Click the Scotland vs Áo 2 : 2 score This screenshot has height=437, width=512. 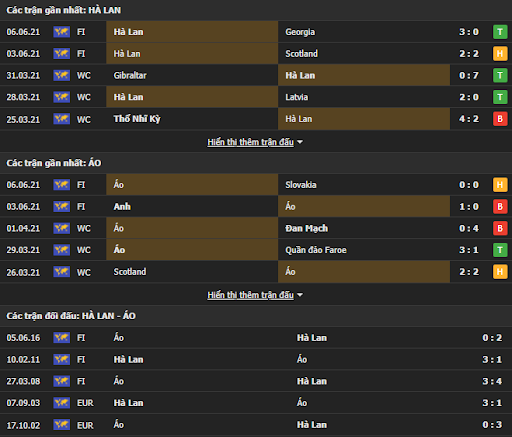469,272
